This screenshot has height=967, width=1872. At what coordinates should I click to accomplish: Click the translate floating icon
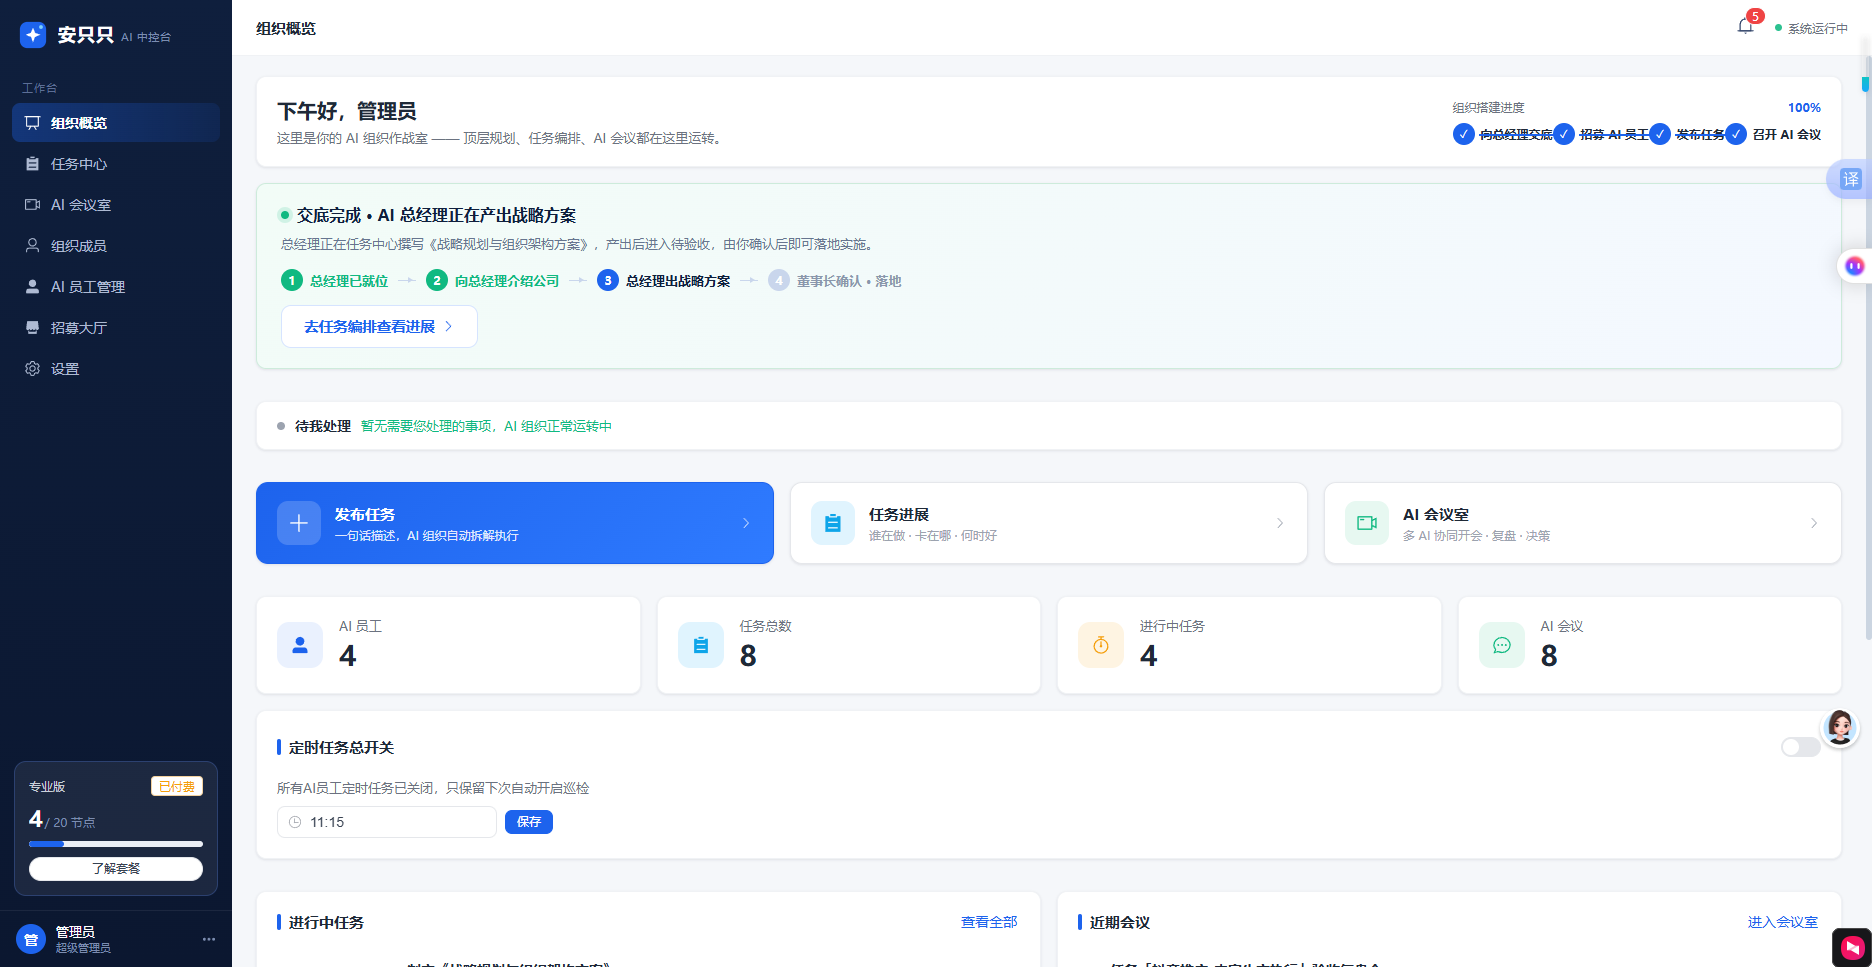1851,179
